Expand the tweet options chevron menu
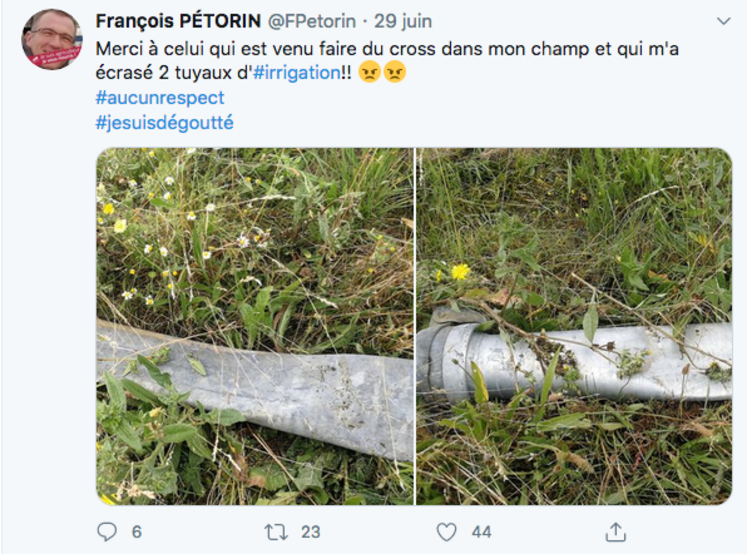This screenshot has width=747, height=554. click(723, 20)
